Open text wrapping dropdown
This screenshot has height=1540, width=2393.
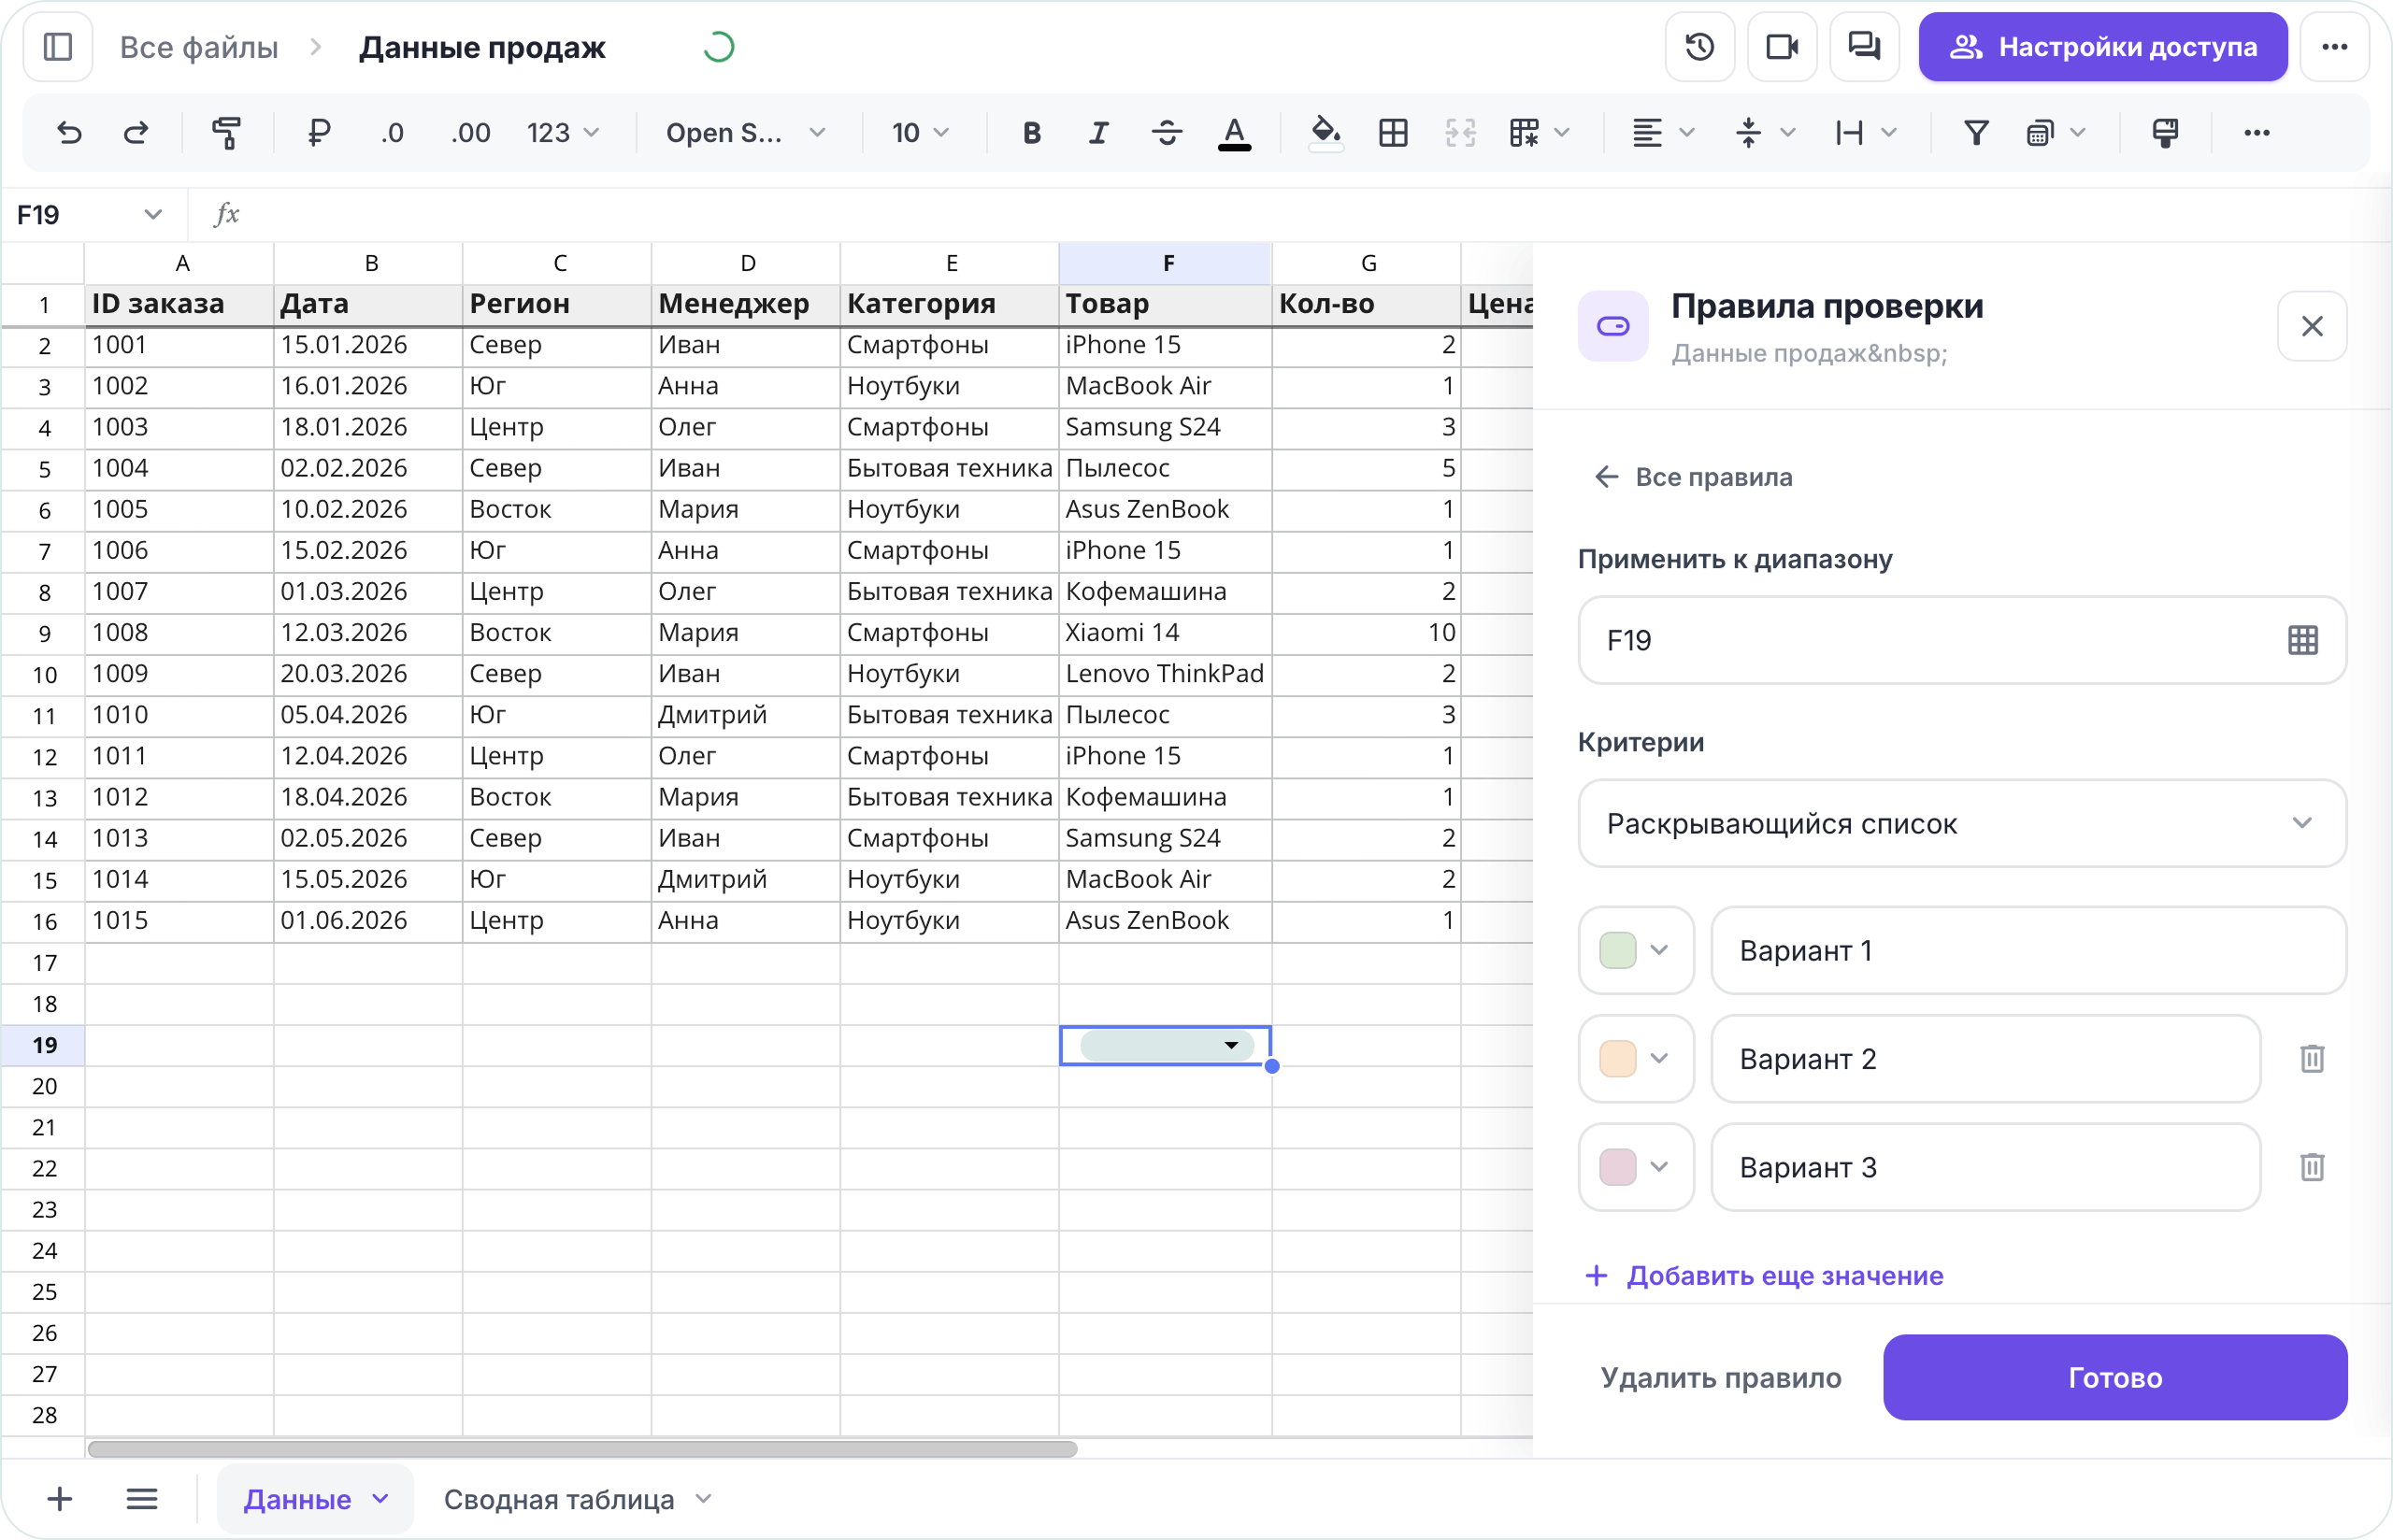pos(1866,133)
